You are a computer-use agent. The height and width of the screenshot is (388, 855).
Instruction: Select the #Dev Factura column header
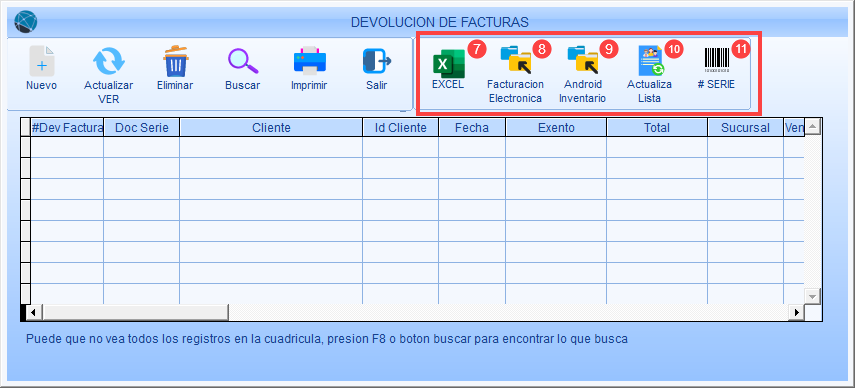tap(67, 128)
